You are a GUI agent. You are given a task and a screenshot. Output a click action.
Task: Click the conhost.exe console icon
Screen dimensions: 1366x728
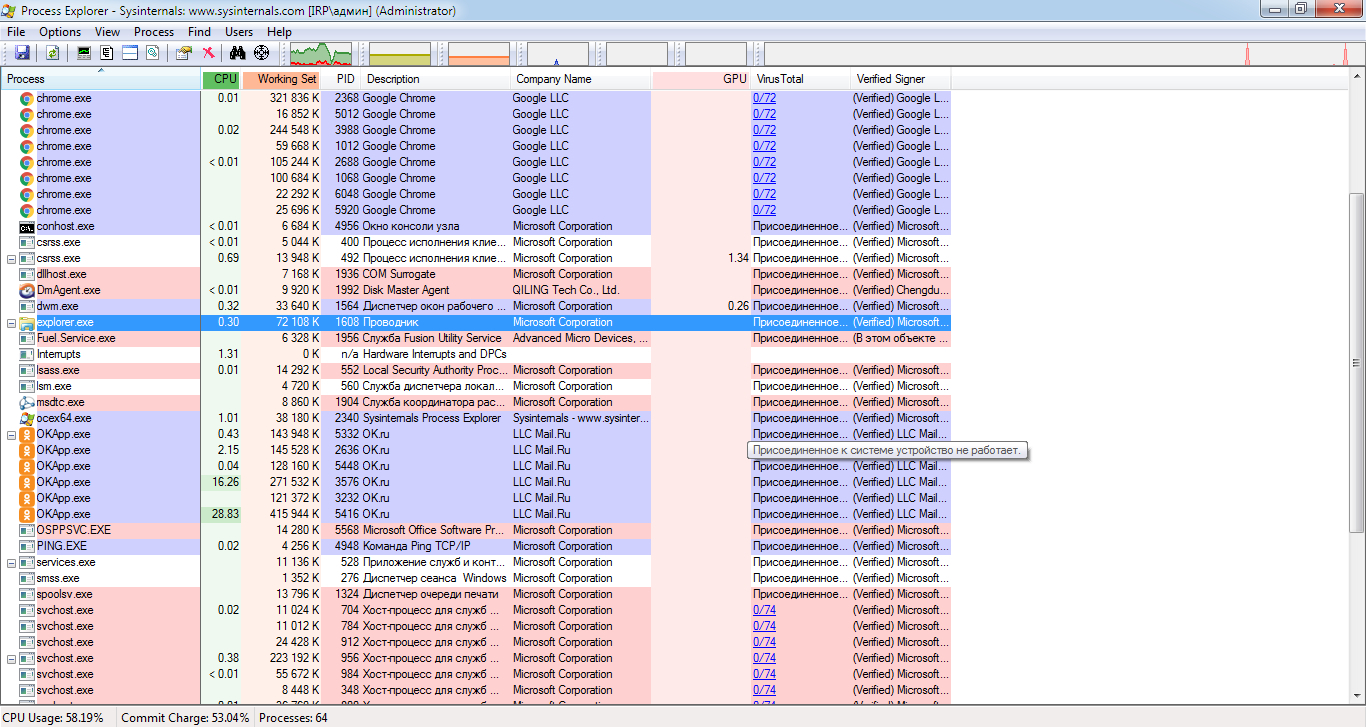[x=27, y=226]
